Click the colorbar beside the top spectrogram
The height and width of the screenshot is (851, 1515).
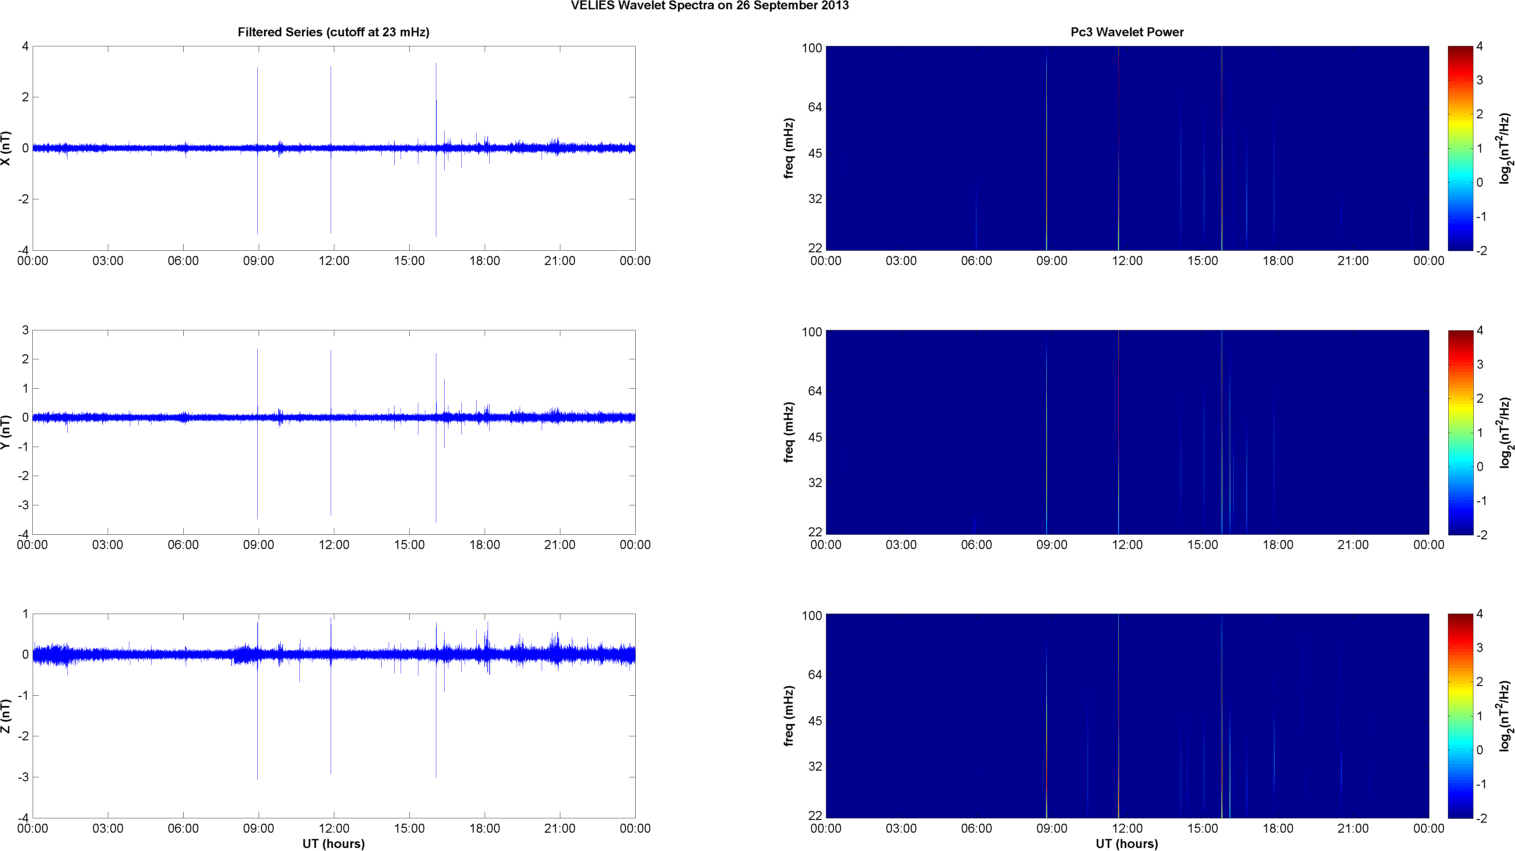coord(1460,148)
